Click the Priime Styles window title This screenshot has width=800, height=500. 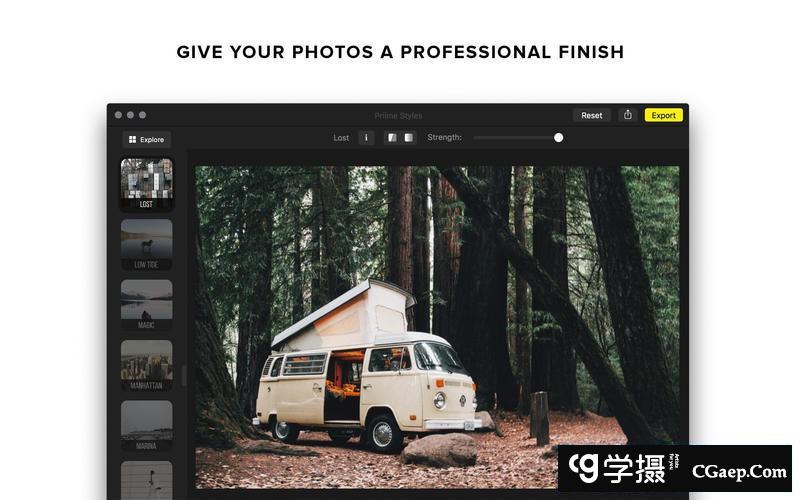[x=398, y=116]
